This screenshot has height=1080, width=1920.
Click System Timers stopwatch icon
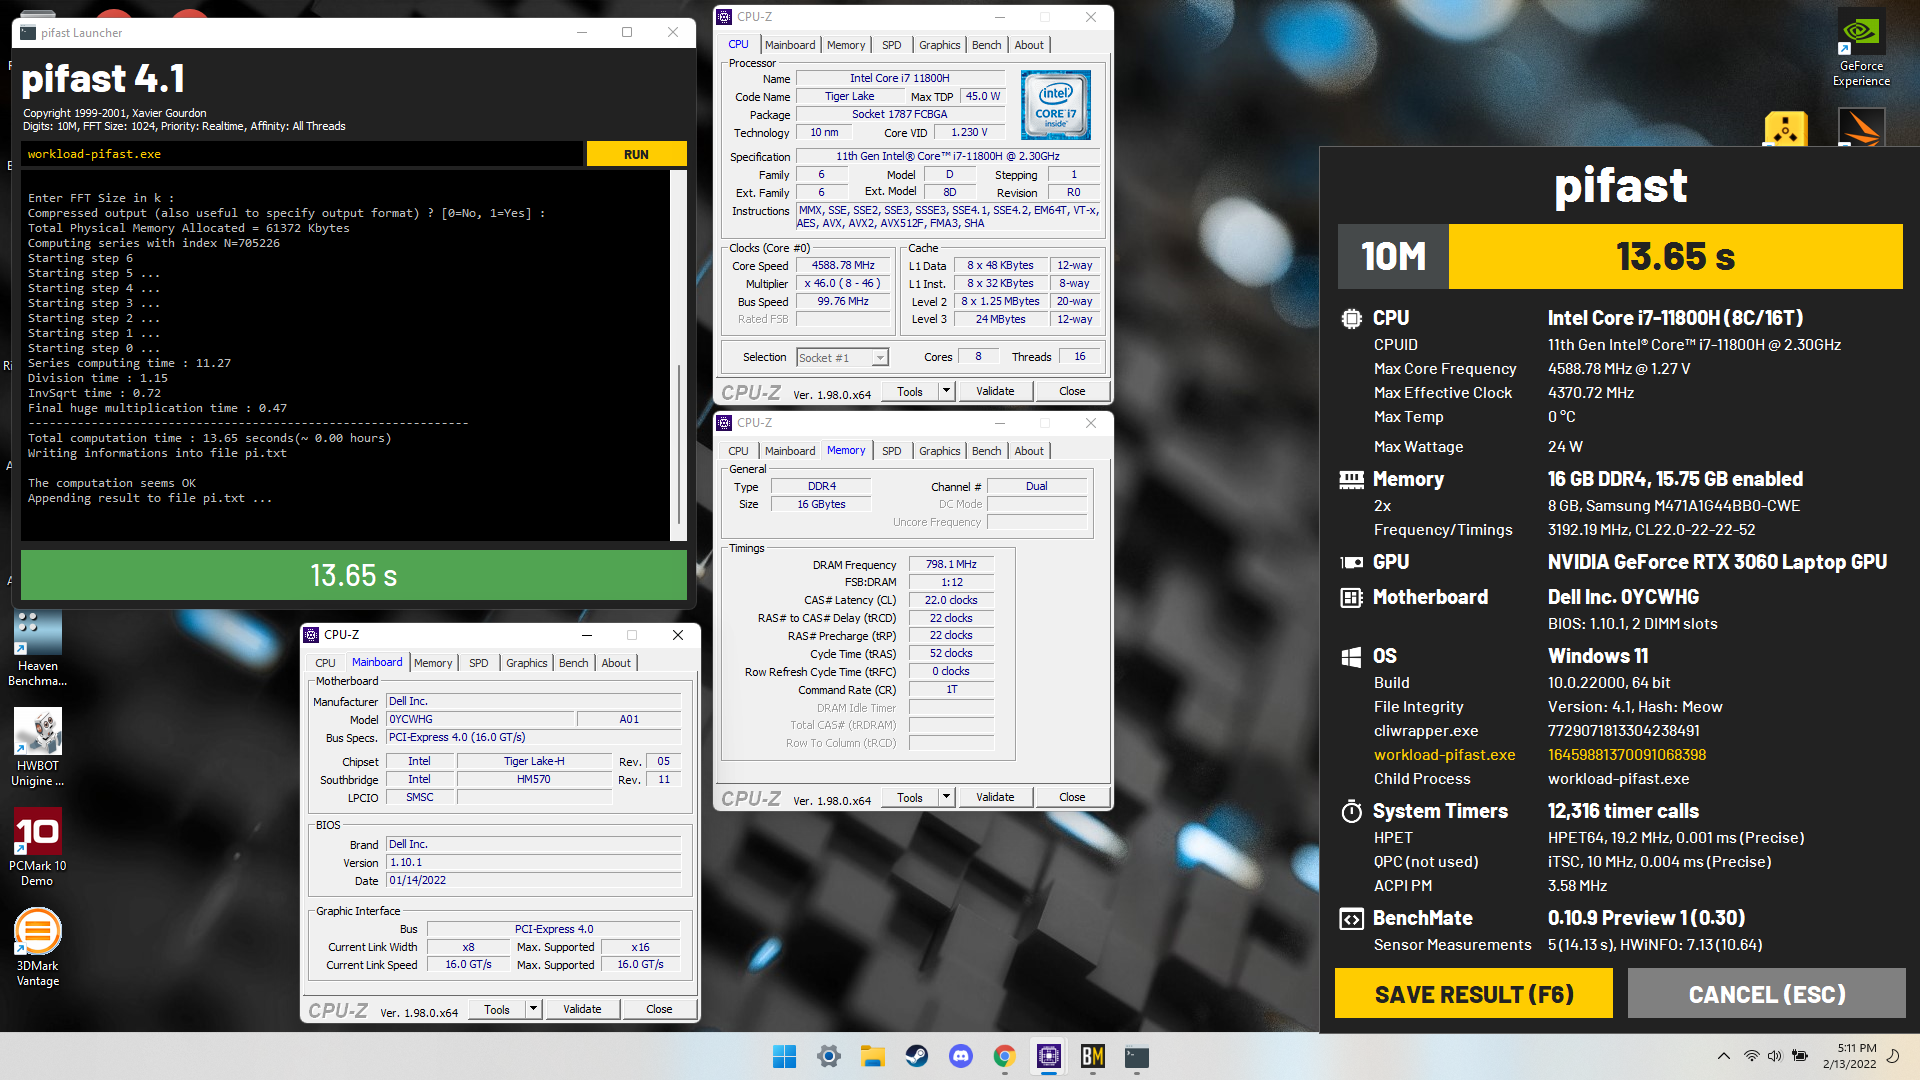(x=1351, y=811)
